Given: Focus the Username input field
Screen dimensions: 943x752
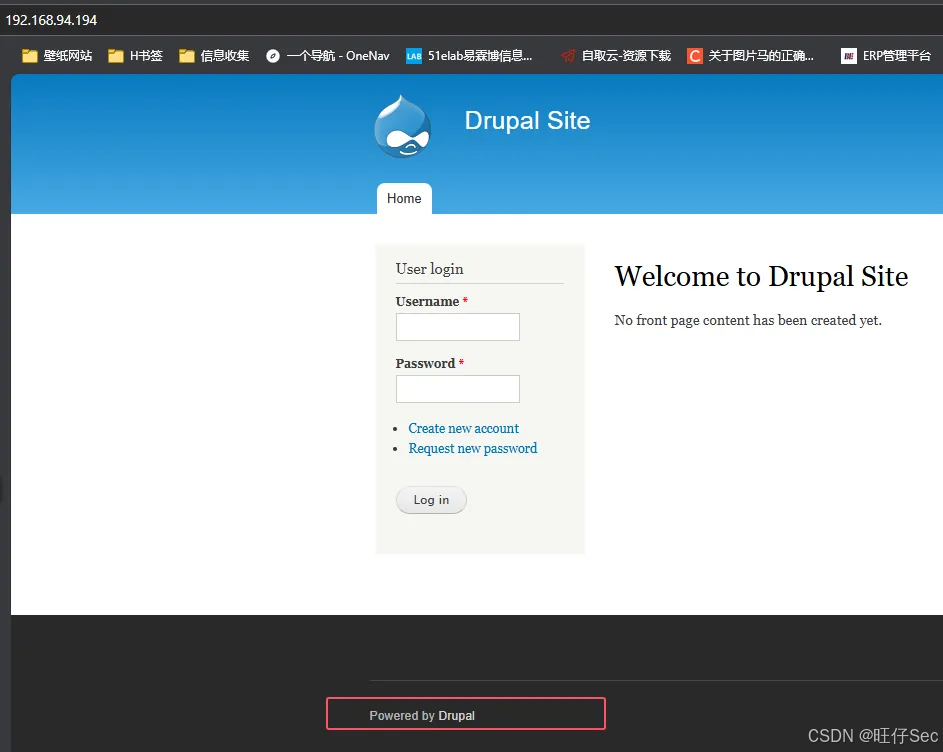Looking at the screenshot, I should click(458, 327).
